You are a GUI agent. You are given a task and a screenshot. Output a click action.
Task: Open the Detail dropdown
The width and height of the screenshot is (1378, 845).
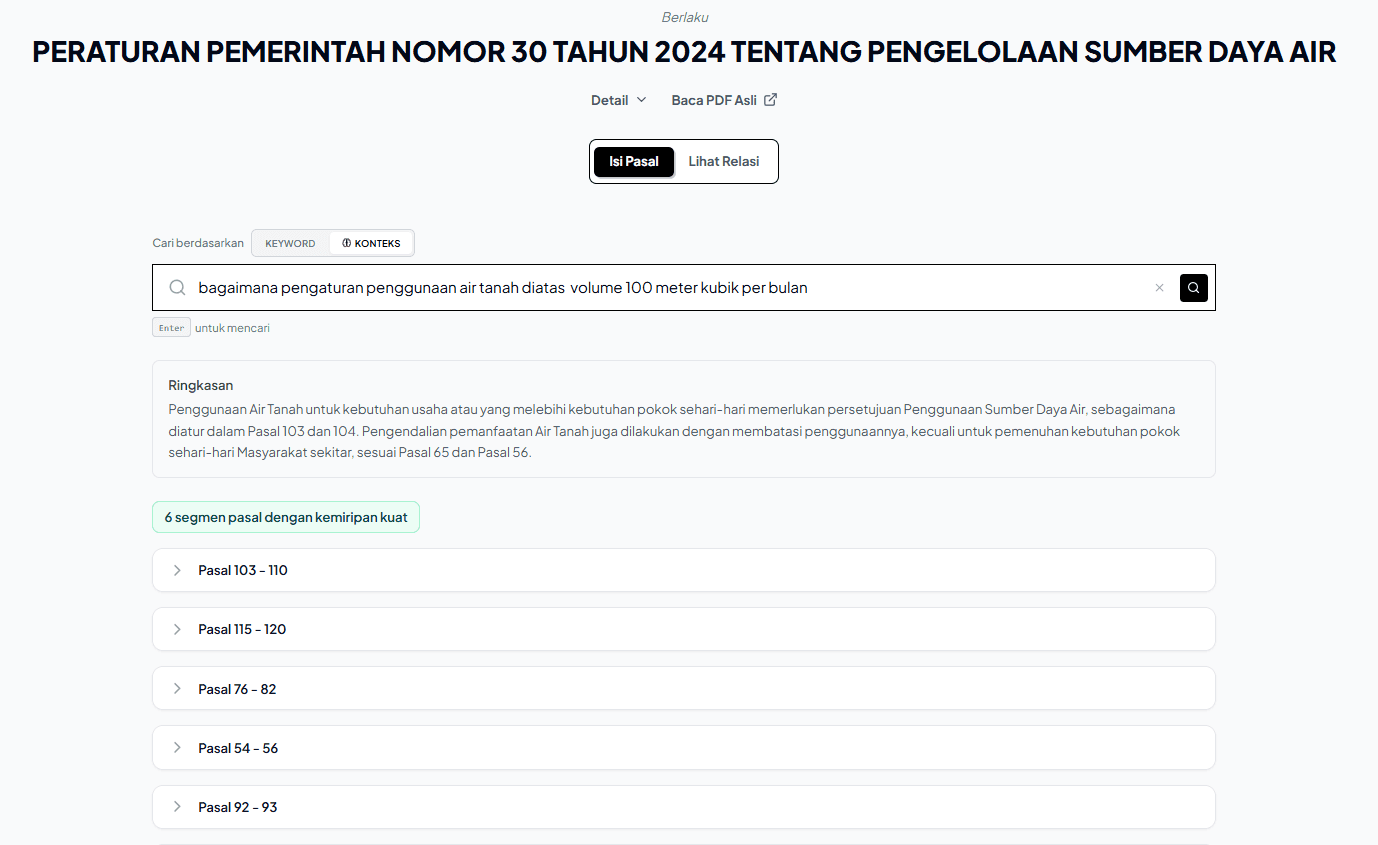click(617, 99)
